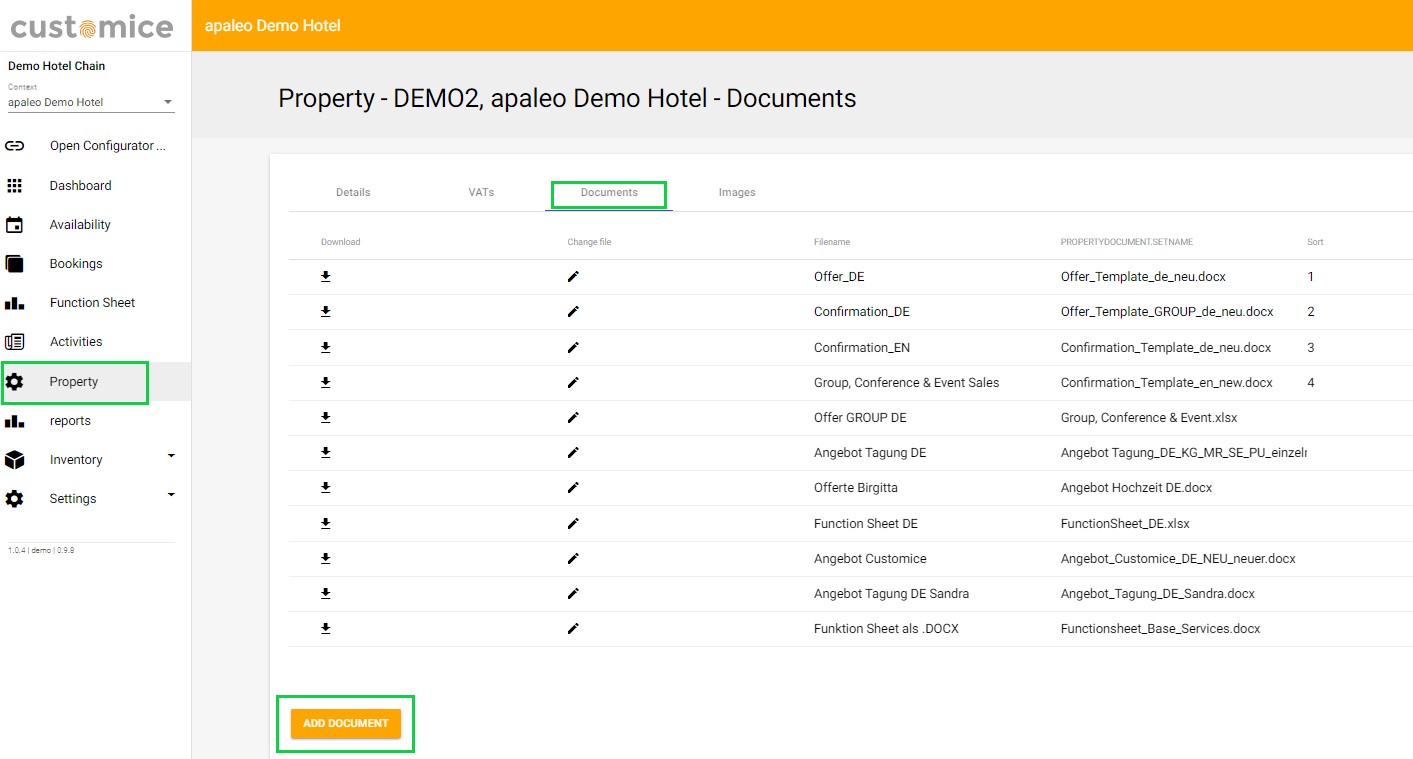The height and width of the screenshot is (759, 1413).
Task: Sort by the Filename column header
Action: (x=832, y=242)
